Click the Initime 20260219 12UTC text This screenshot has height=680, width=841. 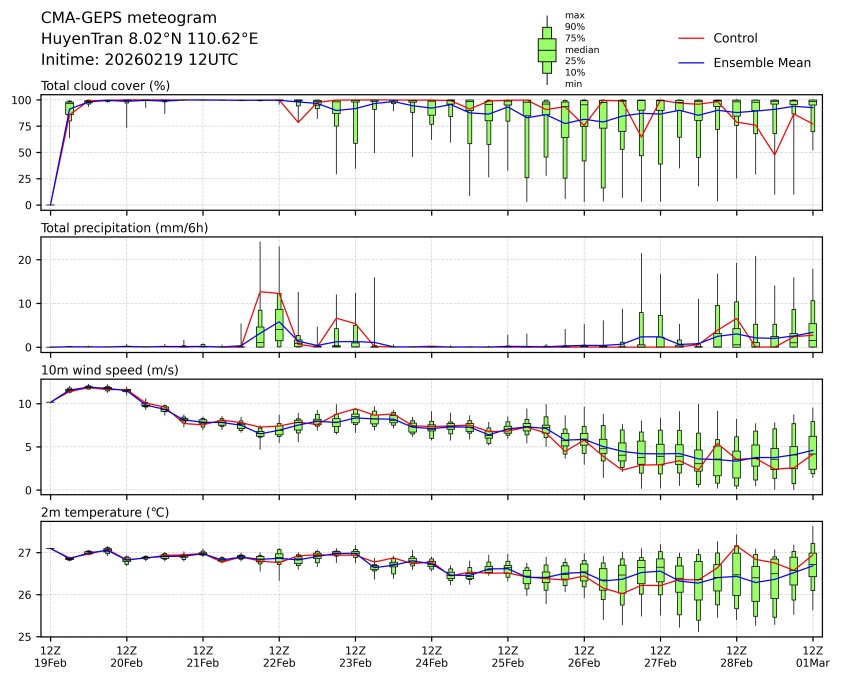139,59
